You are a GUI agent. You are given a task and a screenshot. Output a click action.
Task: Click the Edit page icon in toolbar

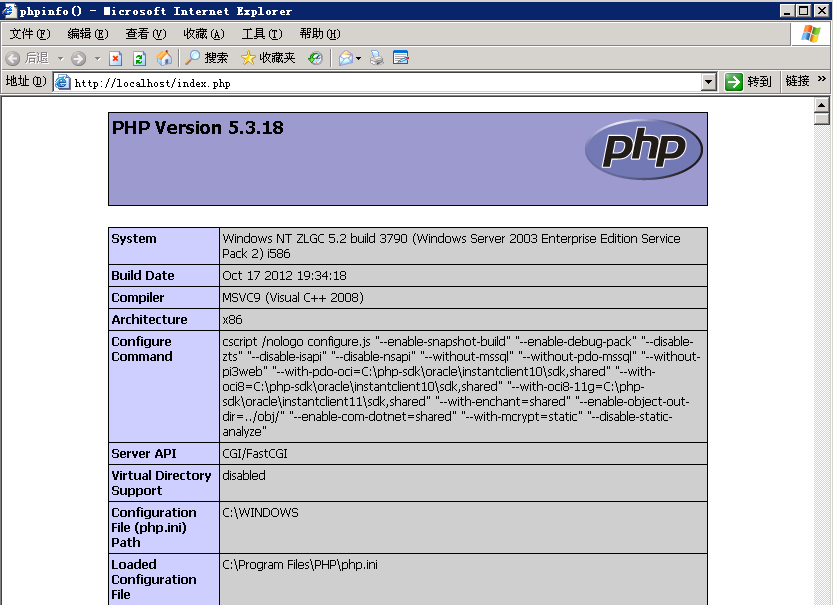pos(401,58)
